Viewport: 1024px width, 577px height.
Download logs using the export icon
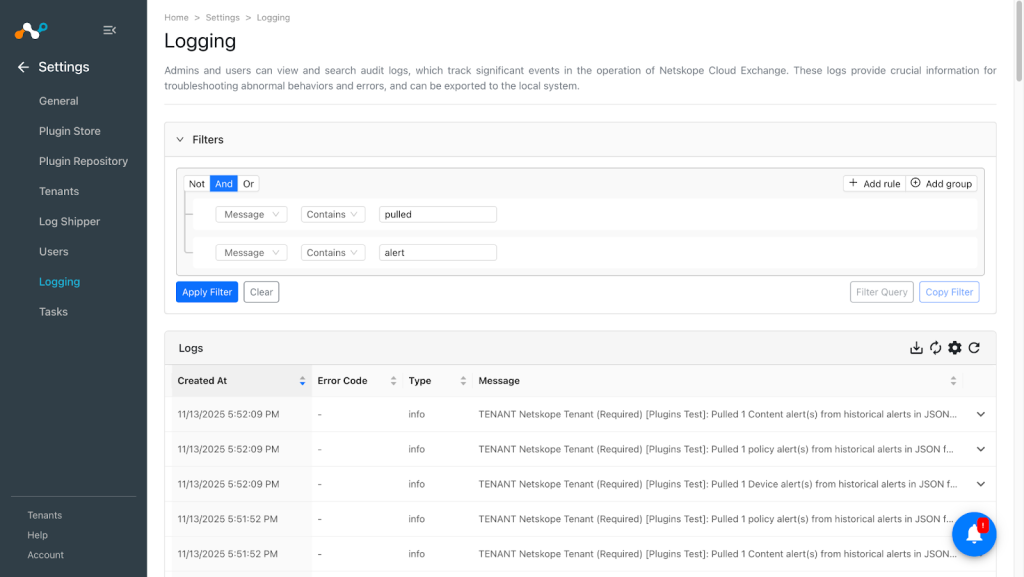click(x=916, y=348)
